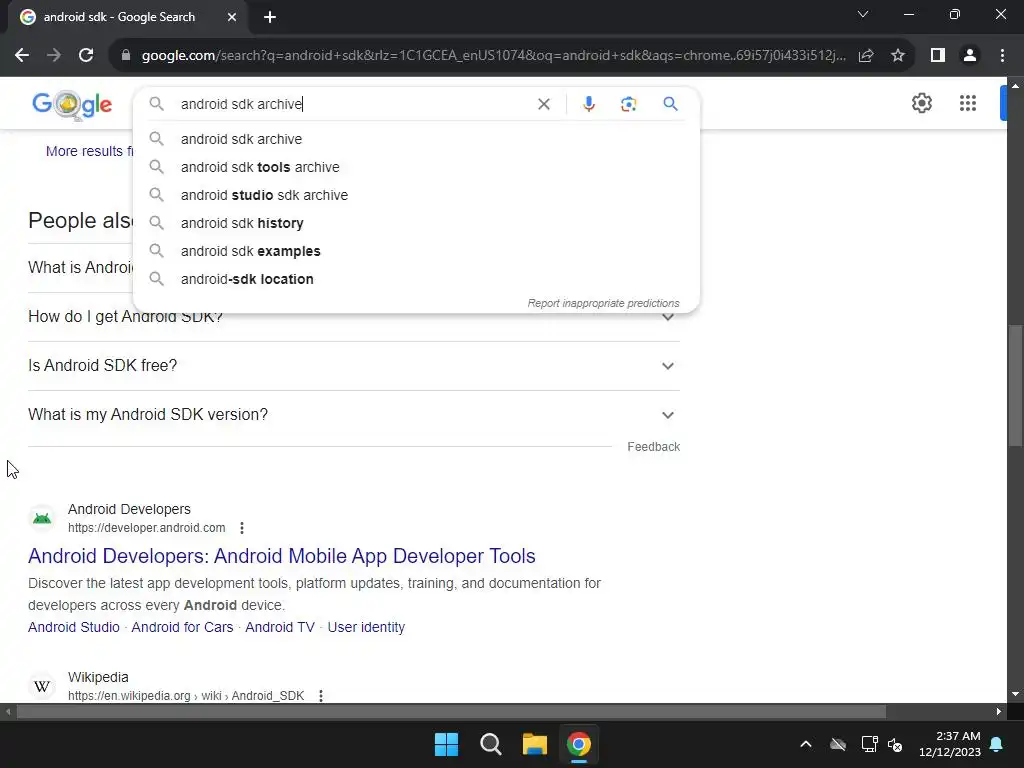This screenshot has height=768, width=1024.
Task: Select suggestion 'android sdk tools archive'
Action: coord(416,167)
